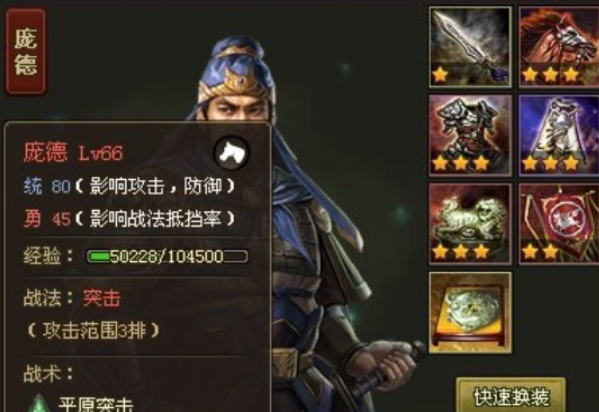The width and height of the screenshot is (599, 412).
Task: Click the 统 80 command stat
Action: (47, 186)
